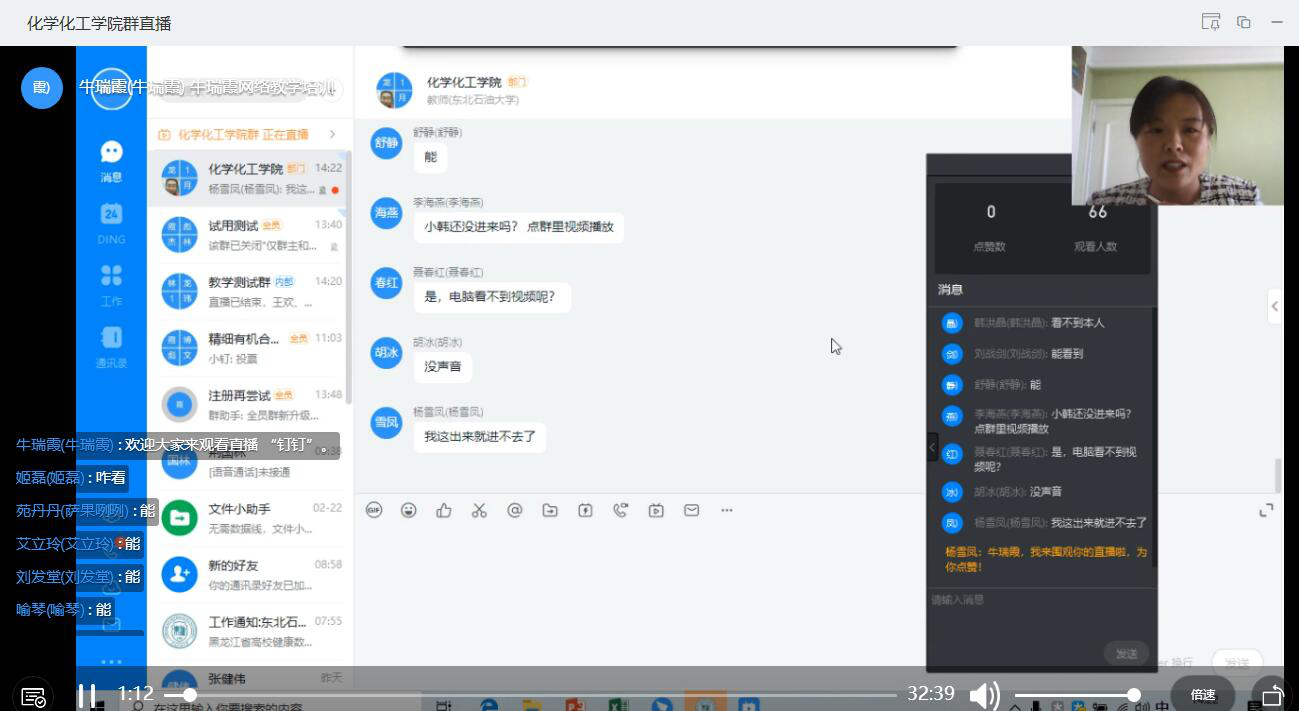Mute the player volume speaker icon
This screenshot has width=1299, height=711.
(984, 694)
